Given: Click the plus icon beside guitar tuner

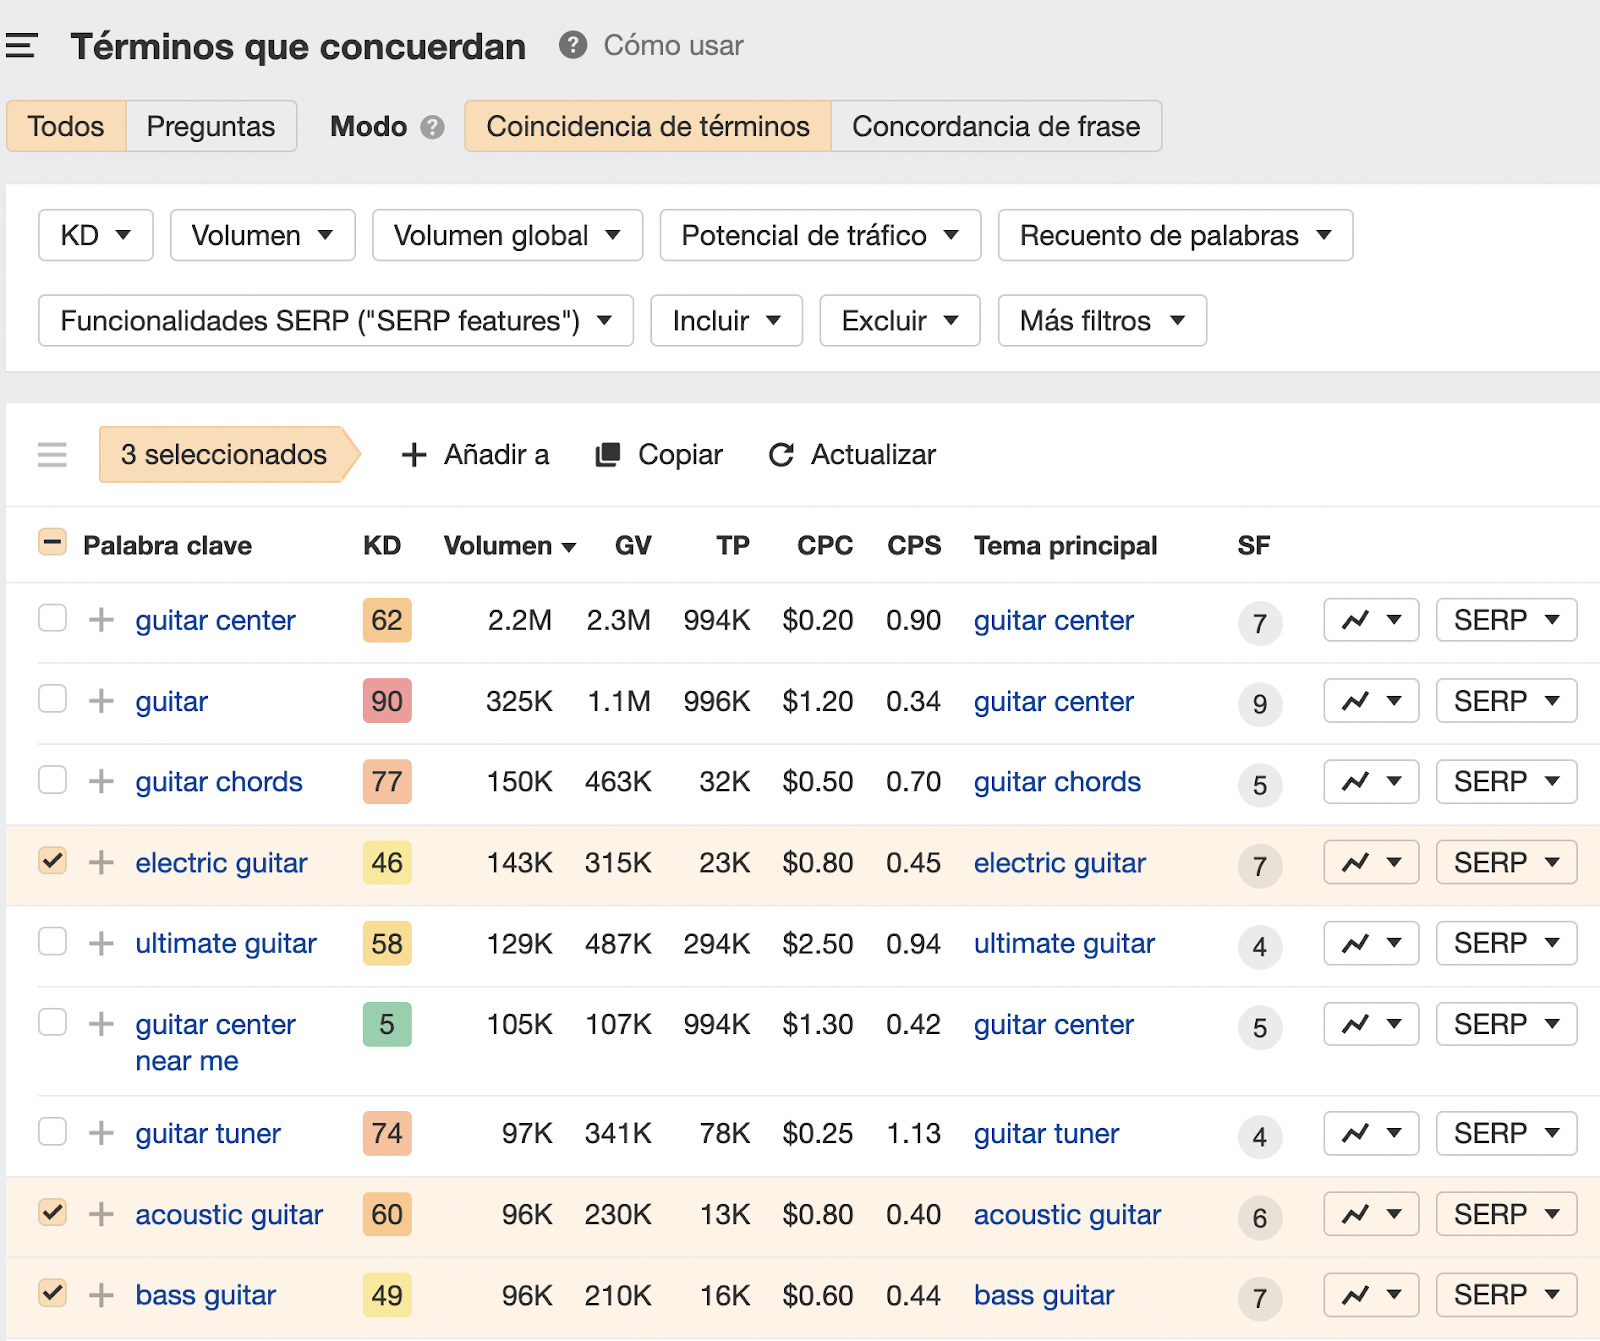Looking at the screenshot, I should tap(101, 1133).
